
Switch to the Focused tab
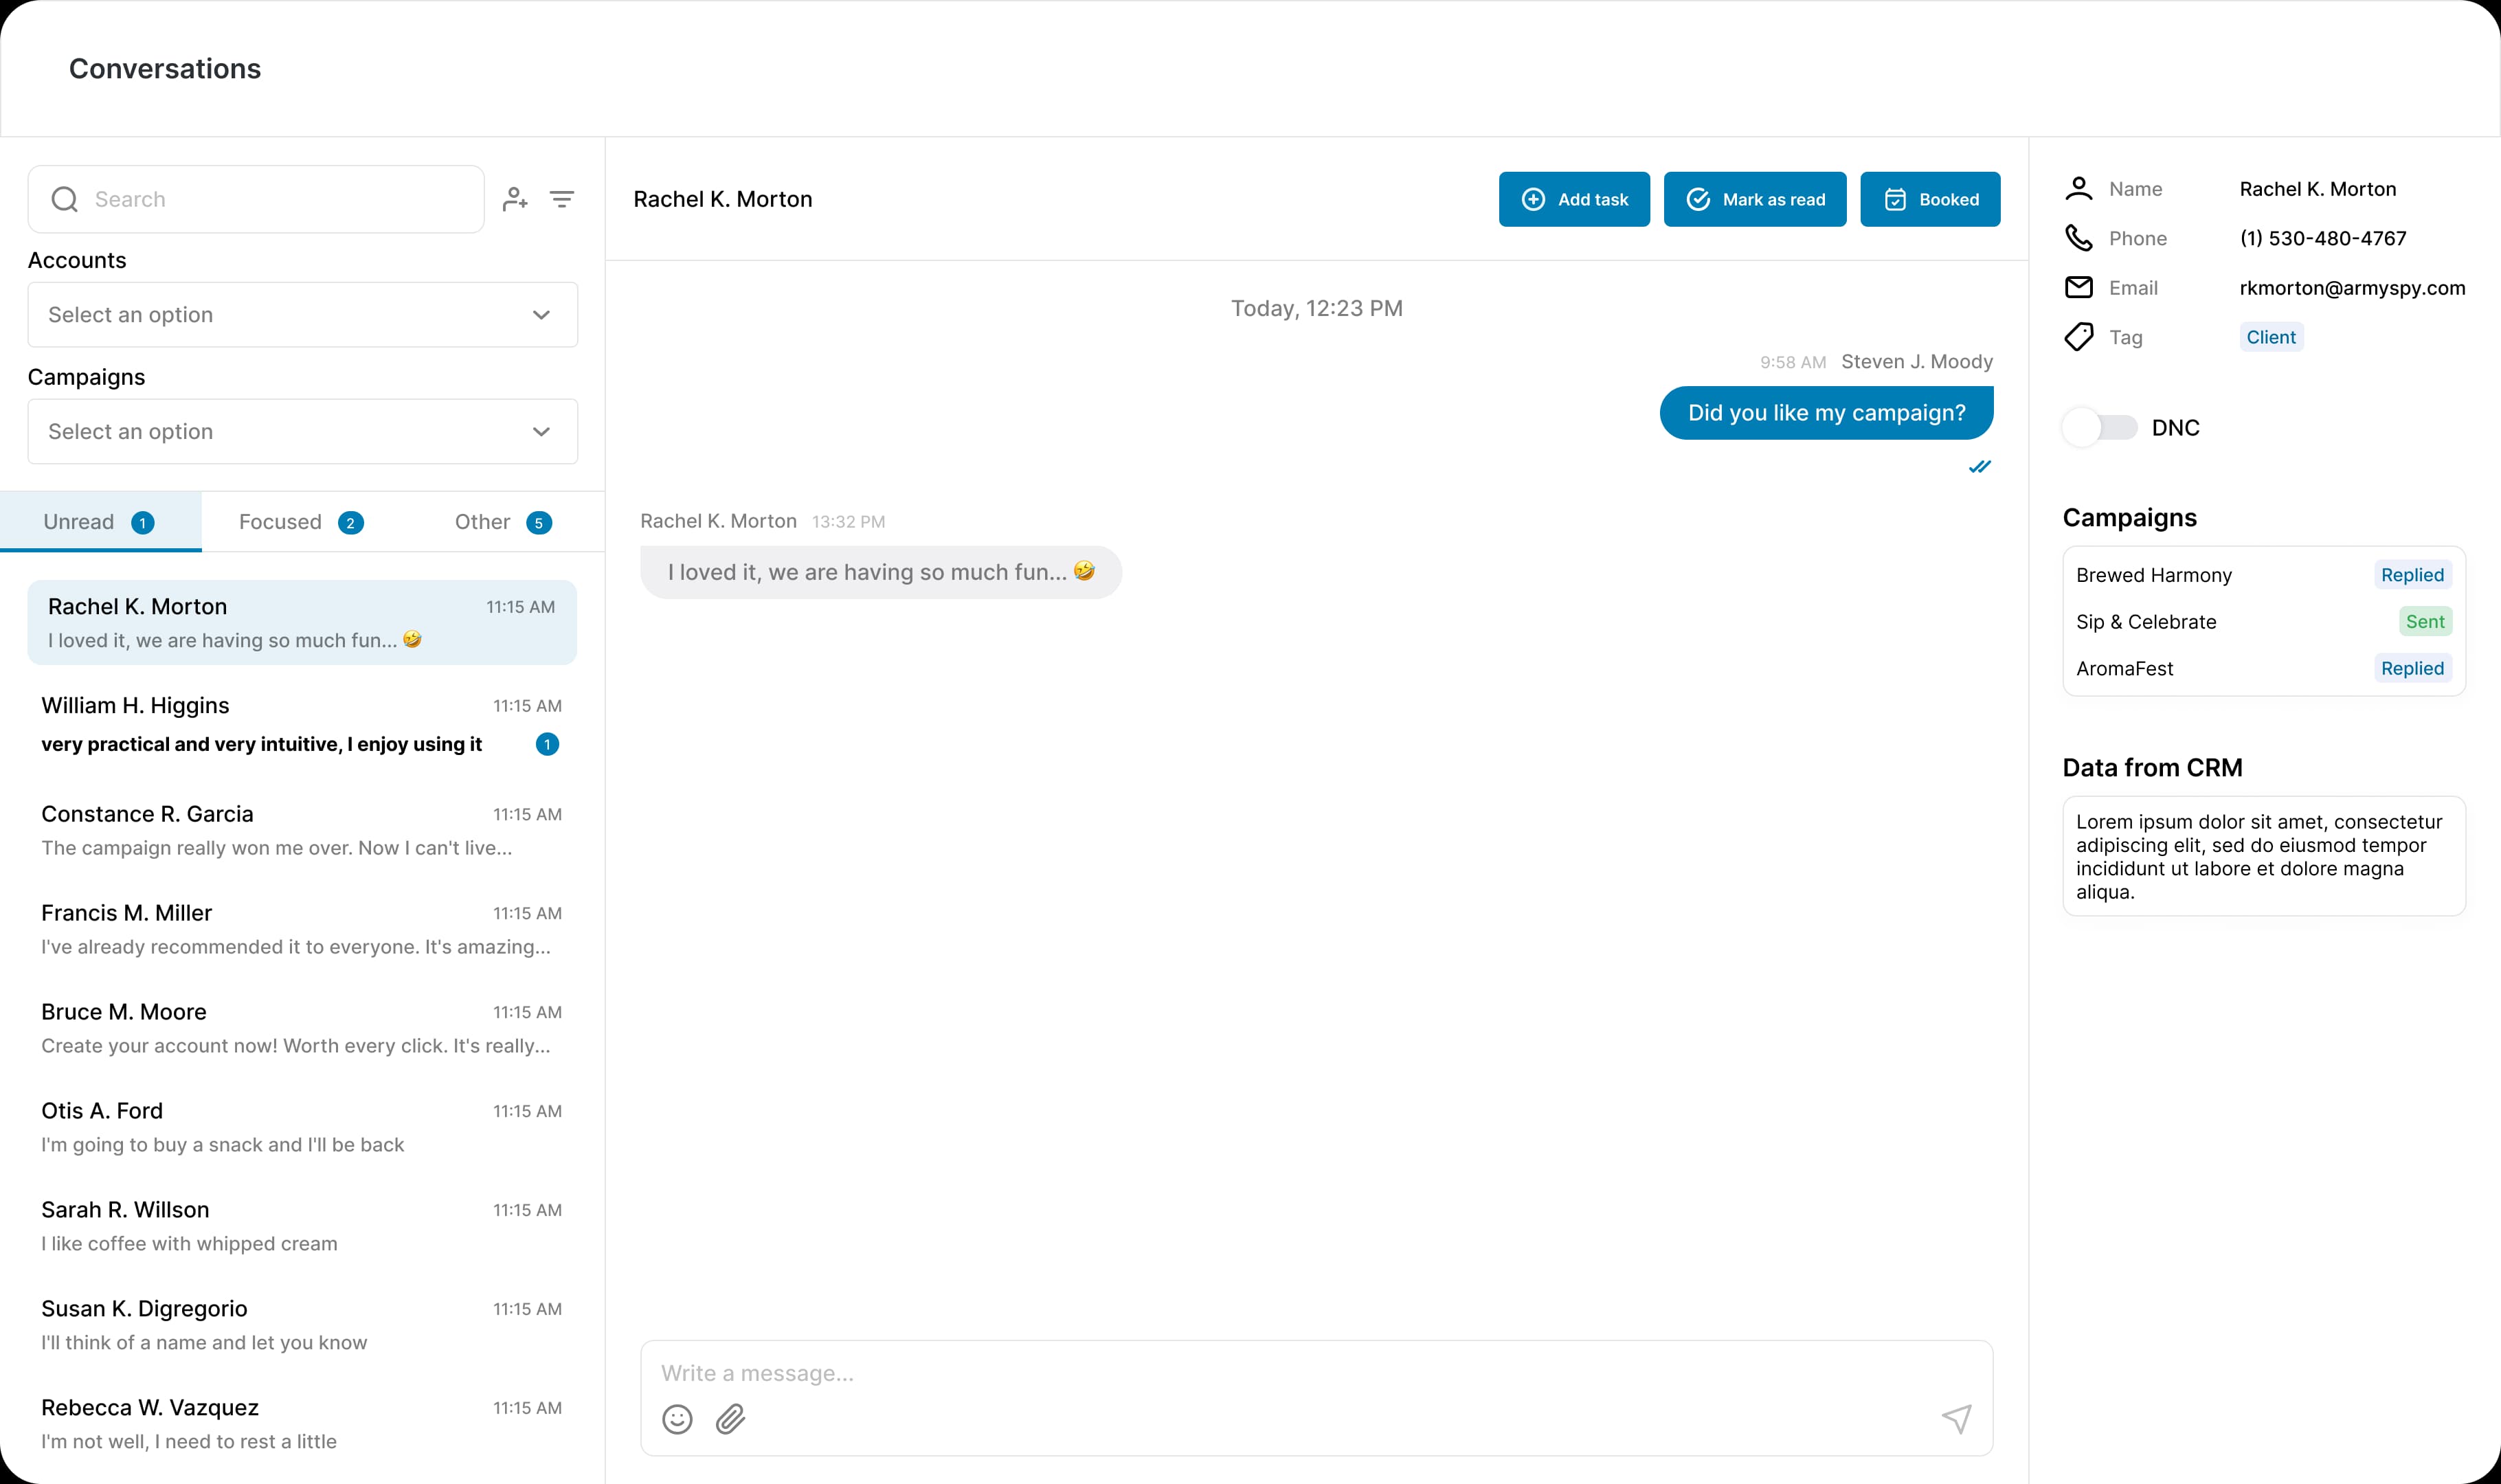pos(302,522)
